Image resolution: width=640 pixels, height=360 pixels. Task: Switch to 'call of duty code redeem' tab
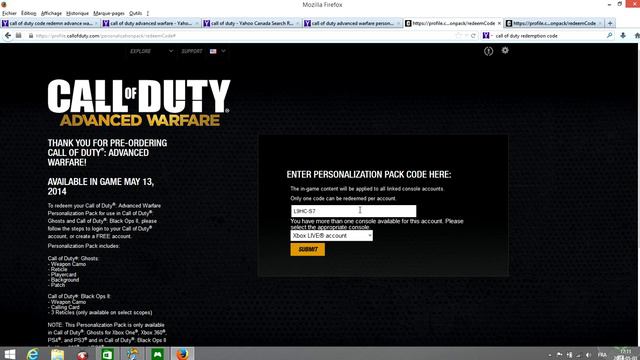point(50,23)
